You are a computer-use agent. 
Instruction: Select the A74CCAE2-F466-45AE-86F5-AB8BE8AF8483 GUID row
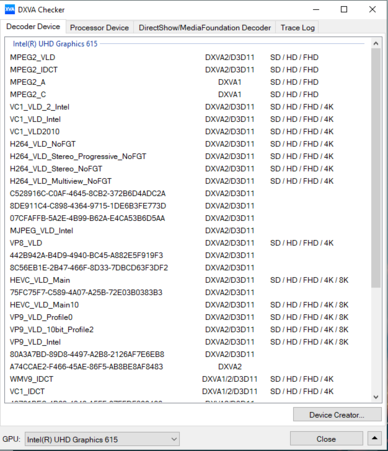coord(188,367)
